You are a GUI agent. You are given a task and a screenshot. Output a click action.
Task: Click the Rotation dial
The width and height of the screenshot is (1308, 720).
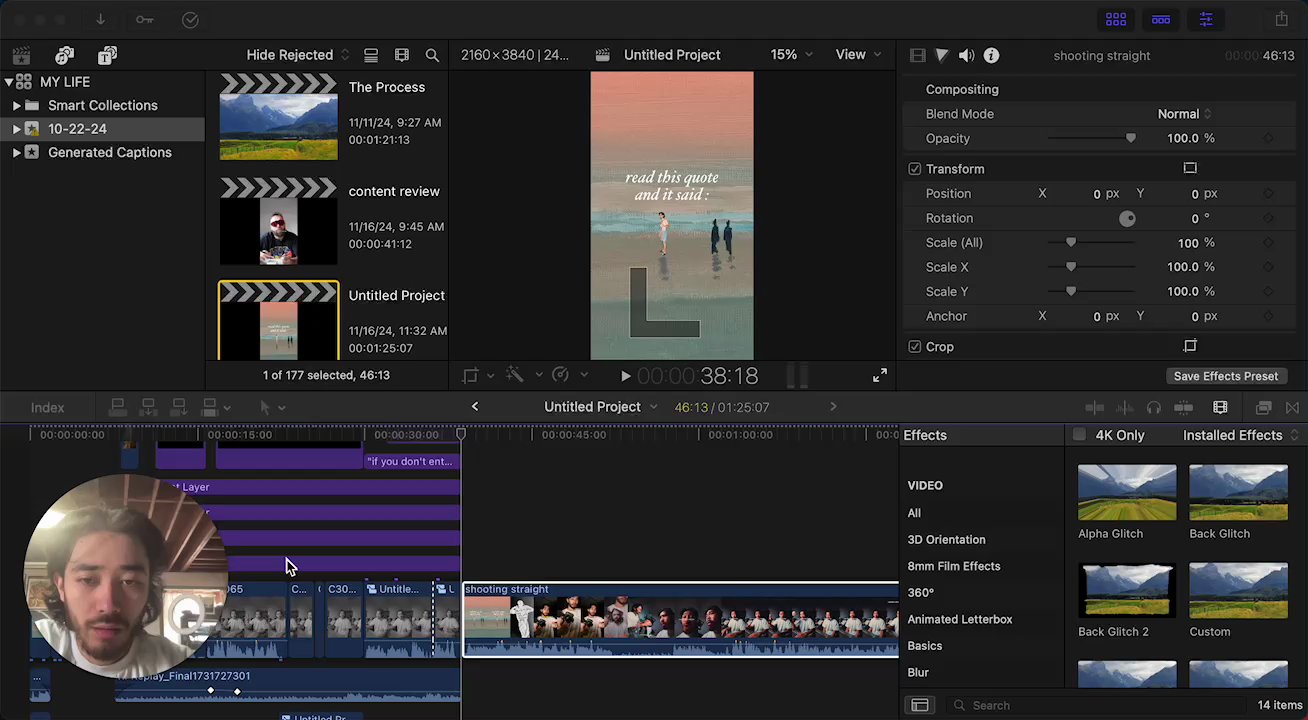[x=1127, y=218]
